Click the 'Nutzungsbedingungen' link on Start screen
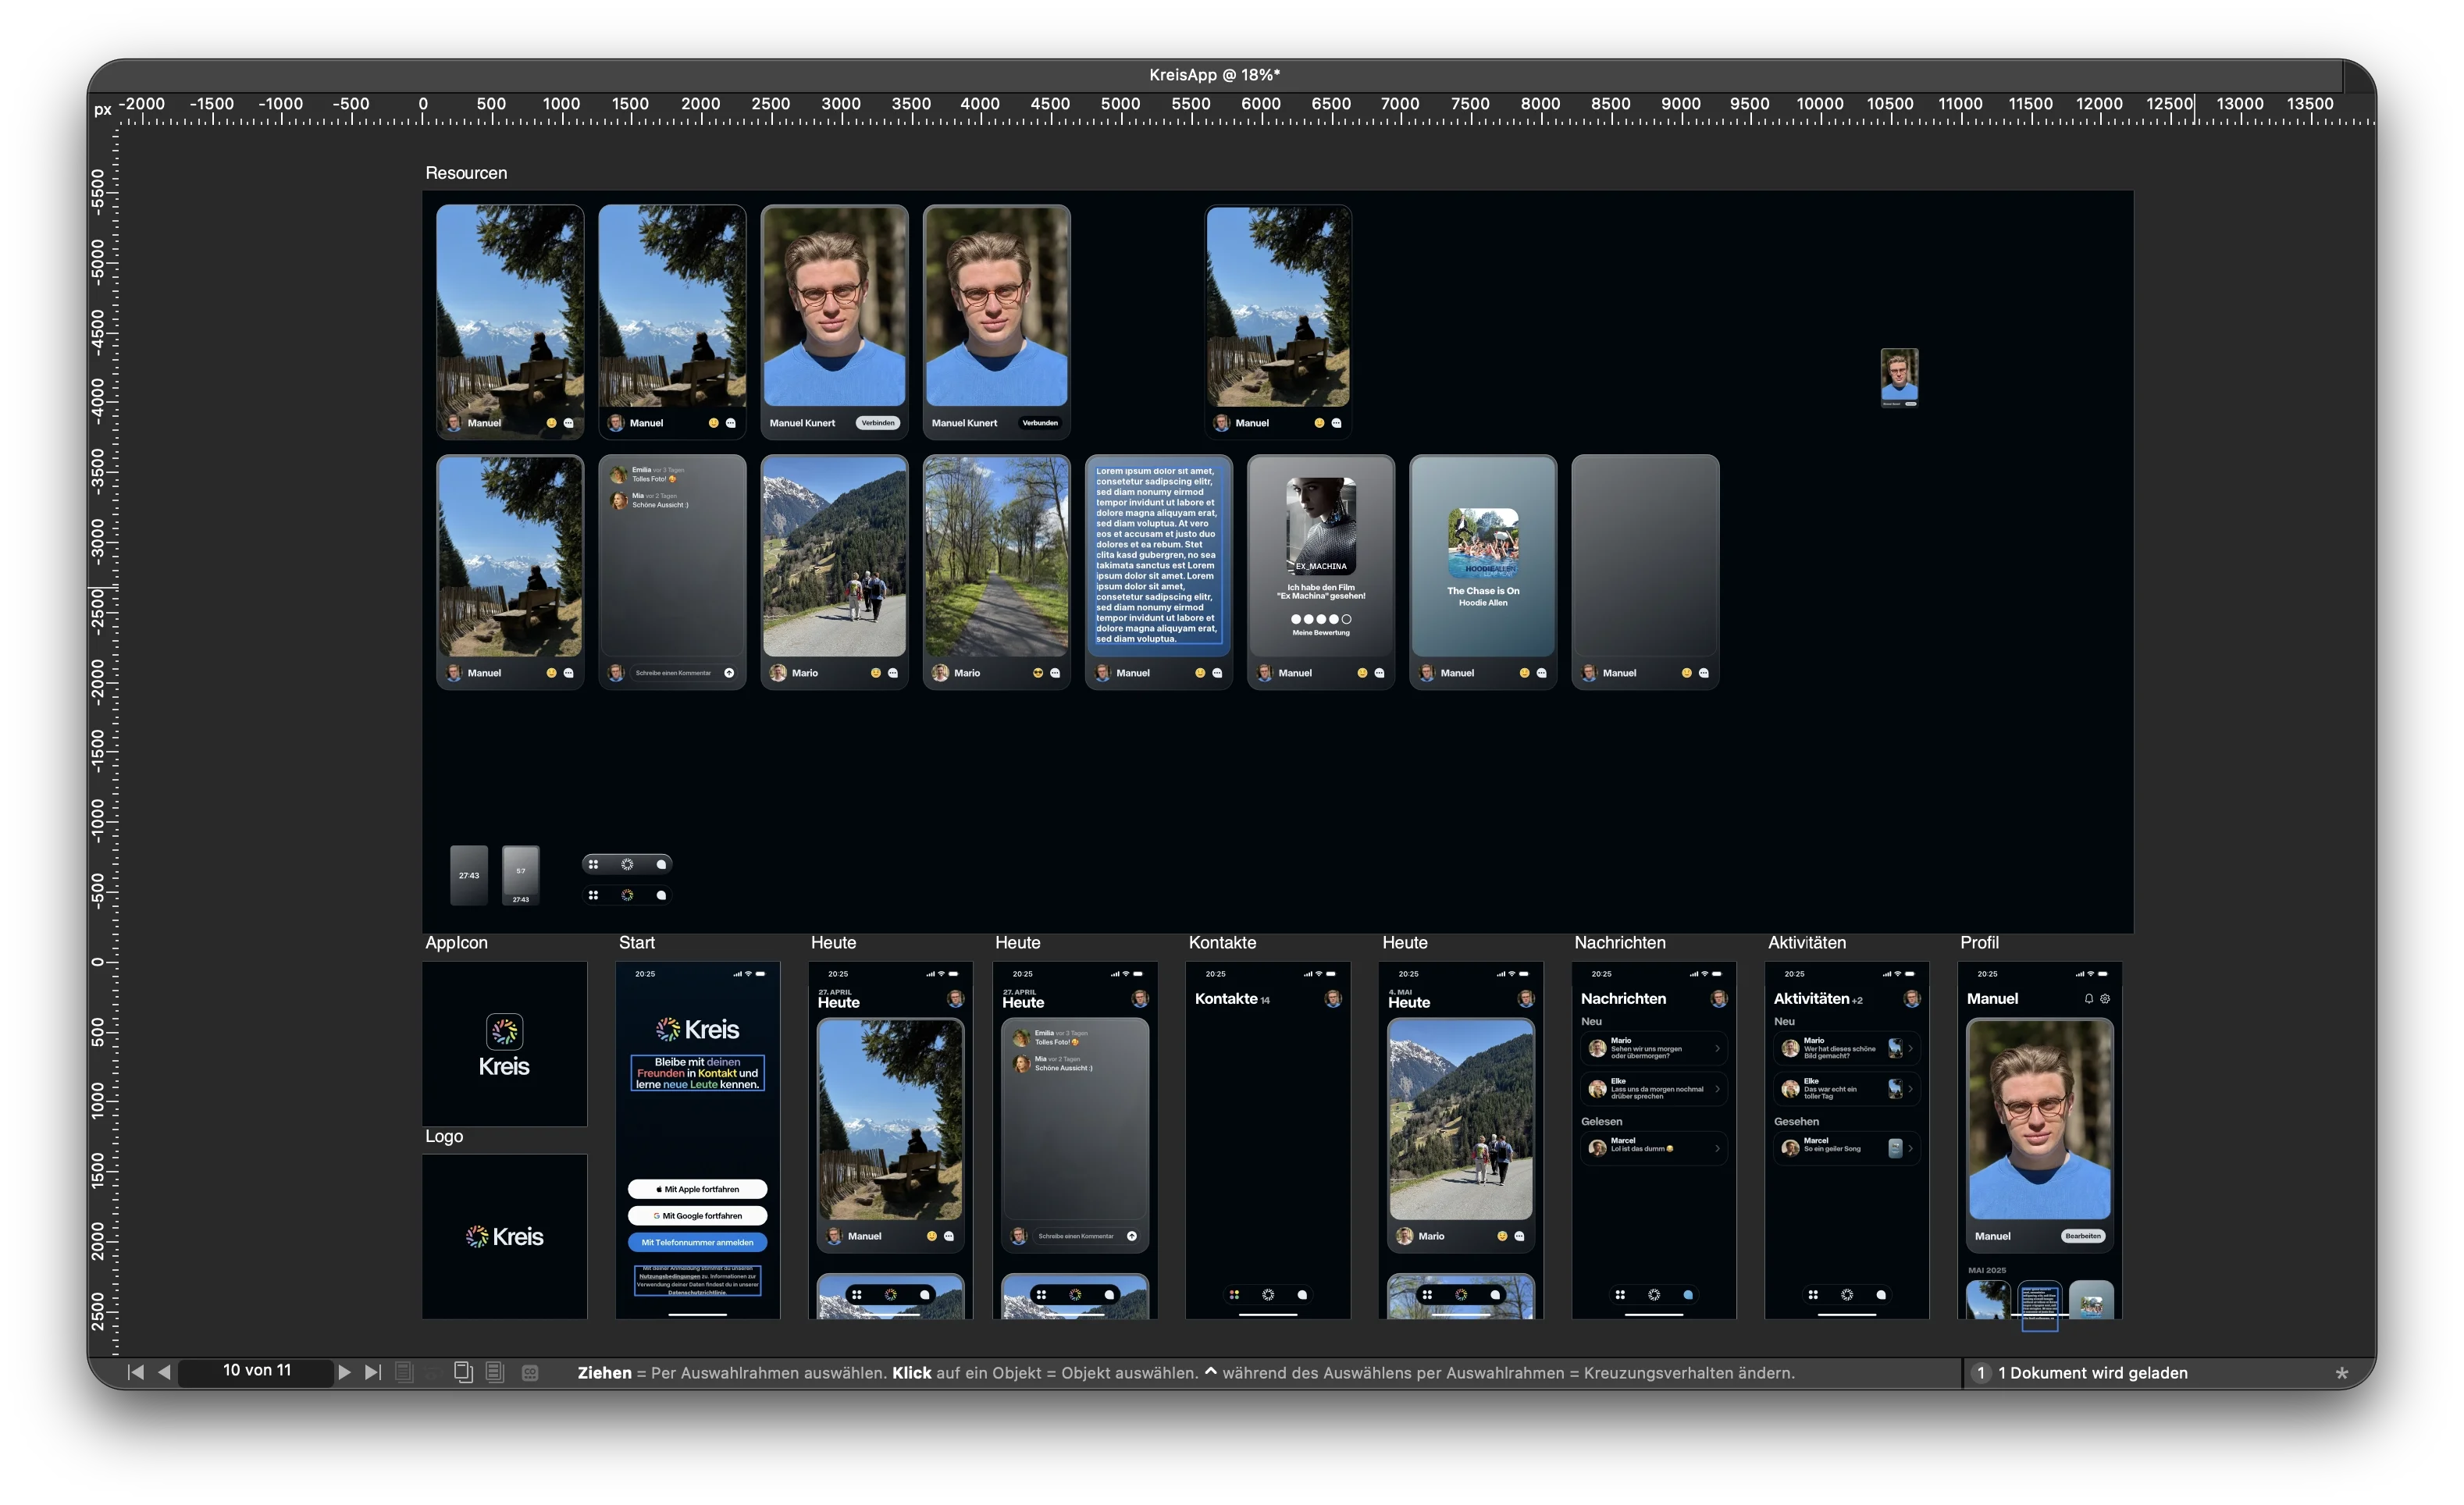 (670, 1276)
